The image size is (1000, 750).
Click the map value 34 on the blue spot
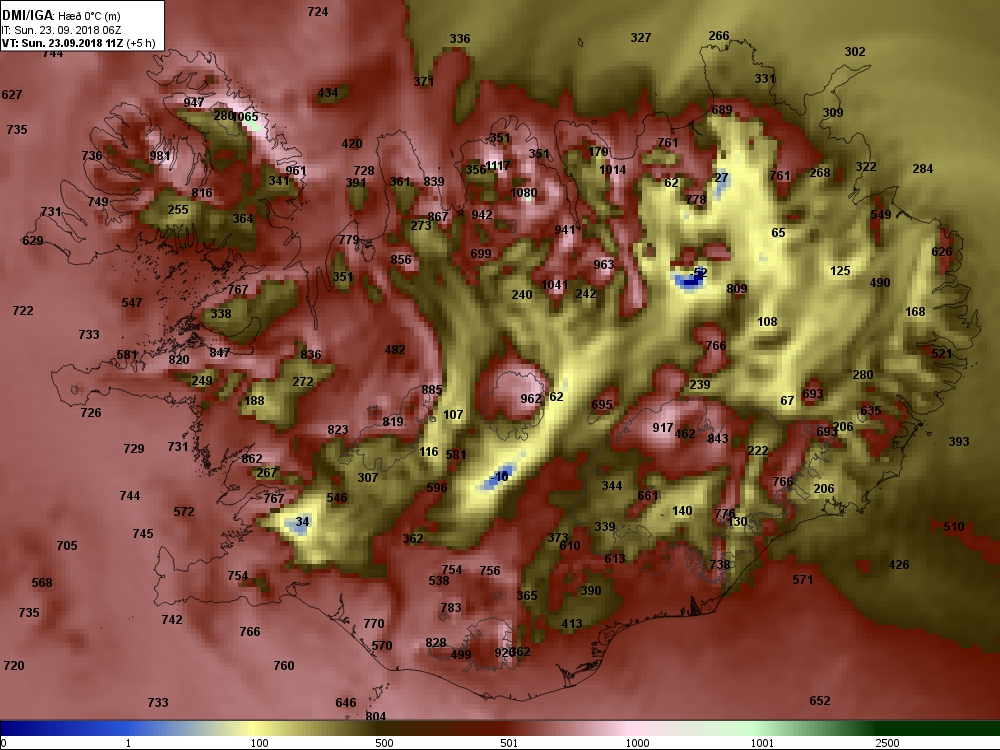point(302,522)
